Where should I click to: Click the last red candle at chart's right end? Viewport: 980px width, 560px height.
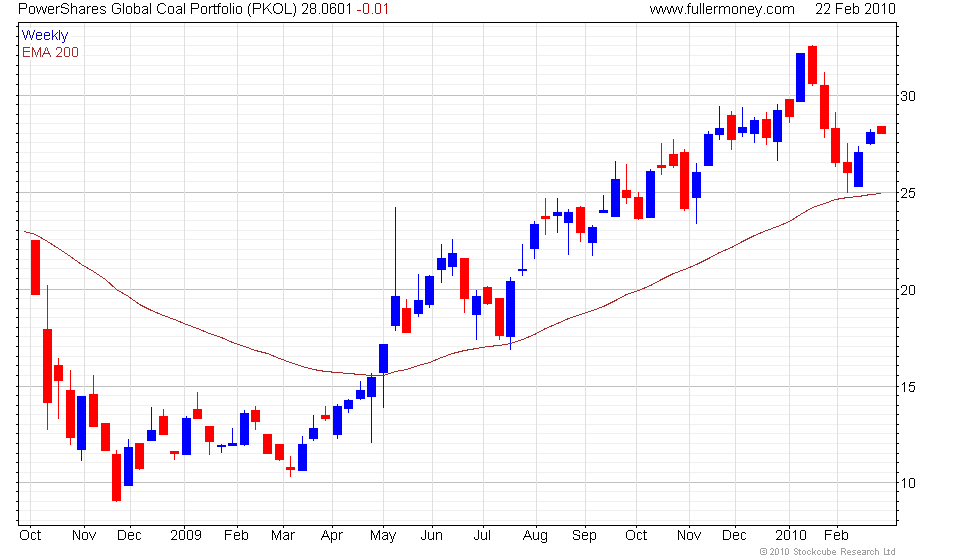(881, 130)
